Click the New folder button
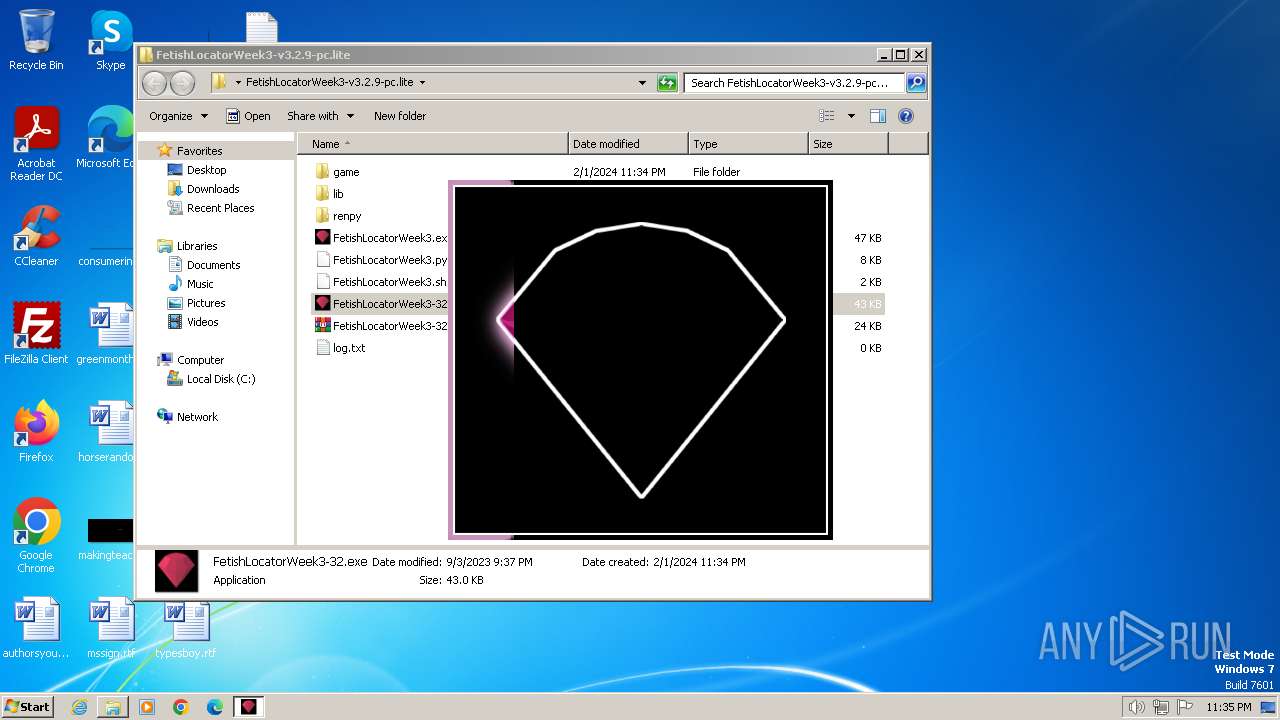The image size is (1280, 720). coord(400,116)
